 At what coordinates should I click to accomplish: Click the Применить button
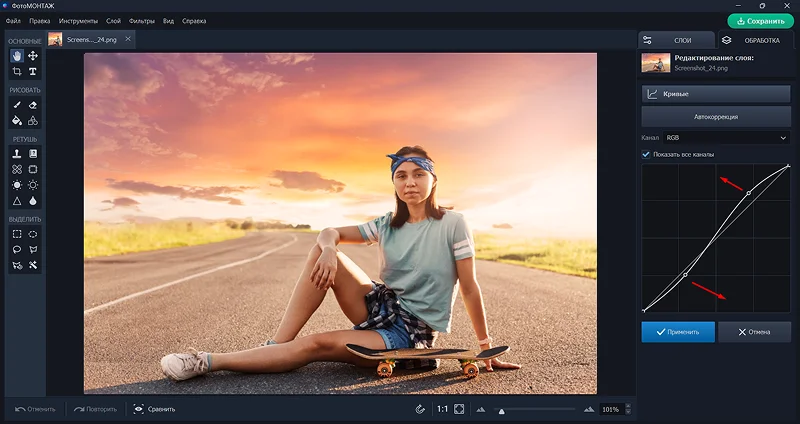(x=678, y=332)
